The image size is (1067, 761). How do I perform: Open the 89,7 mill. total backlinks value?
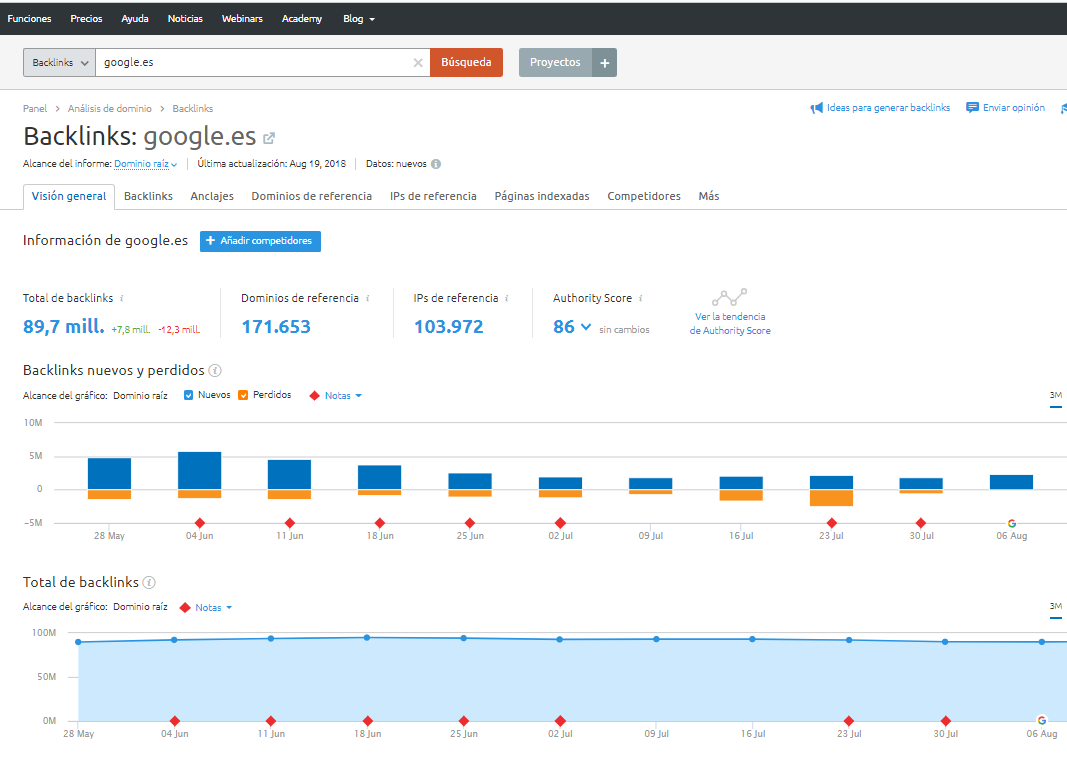(x=64, y=327)
